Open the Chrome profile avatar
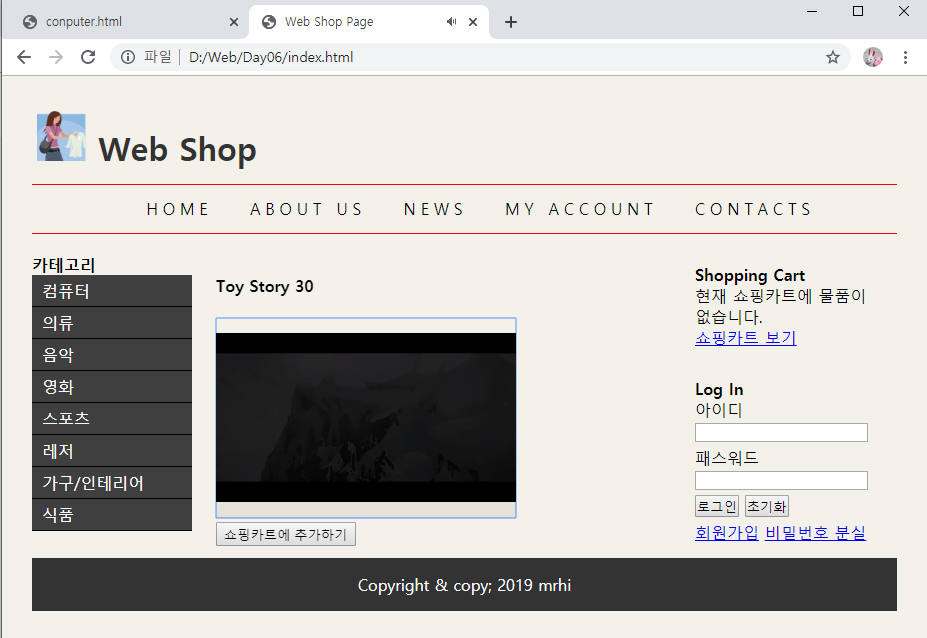Viewport: 927px width, 638px height. 873,57
